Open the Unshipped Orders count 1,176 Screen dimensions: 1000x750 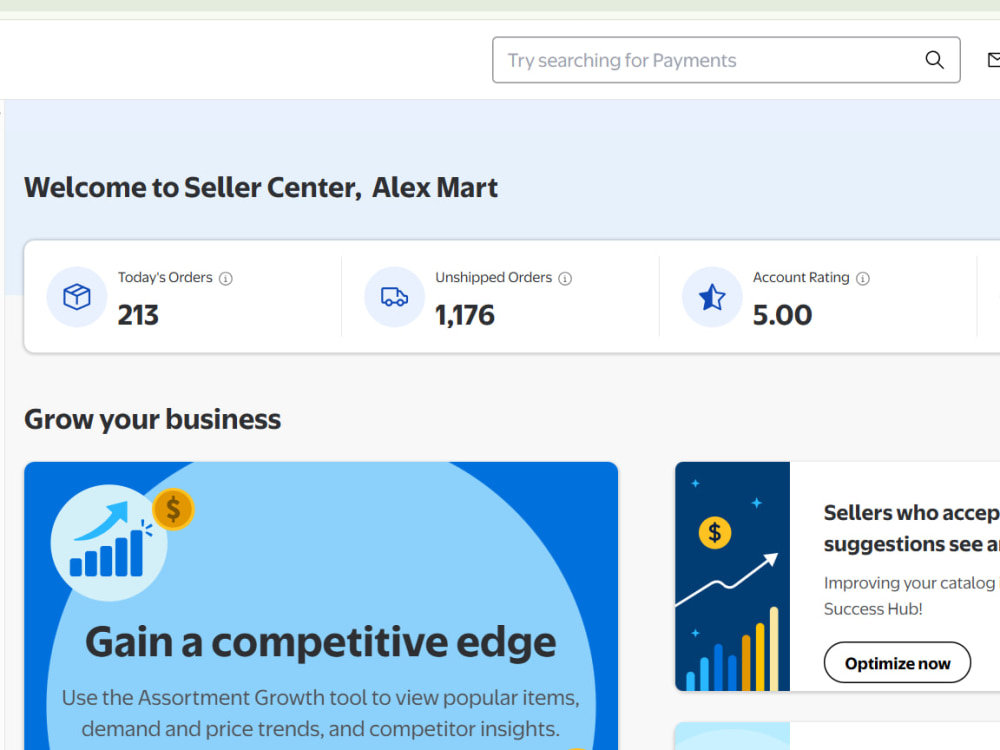tap(464, 315)
